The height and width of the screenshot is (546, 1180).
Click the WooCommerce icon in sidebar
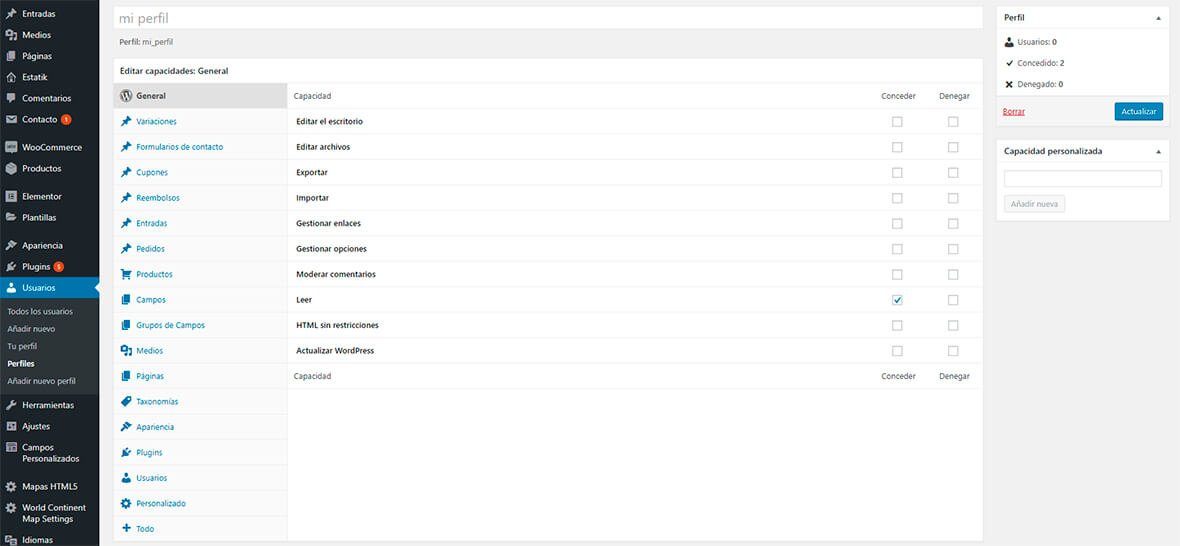(x=11, y=147)
